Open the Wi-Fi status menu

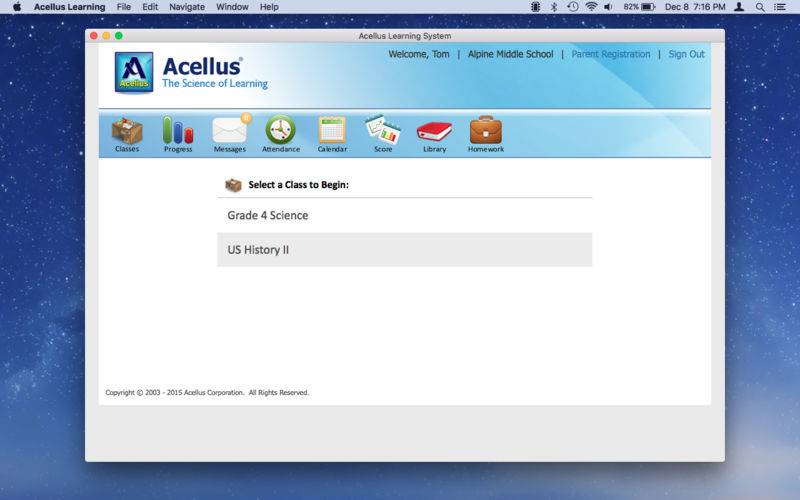tap(591, 7)
